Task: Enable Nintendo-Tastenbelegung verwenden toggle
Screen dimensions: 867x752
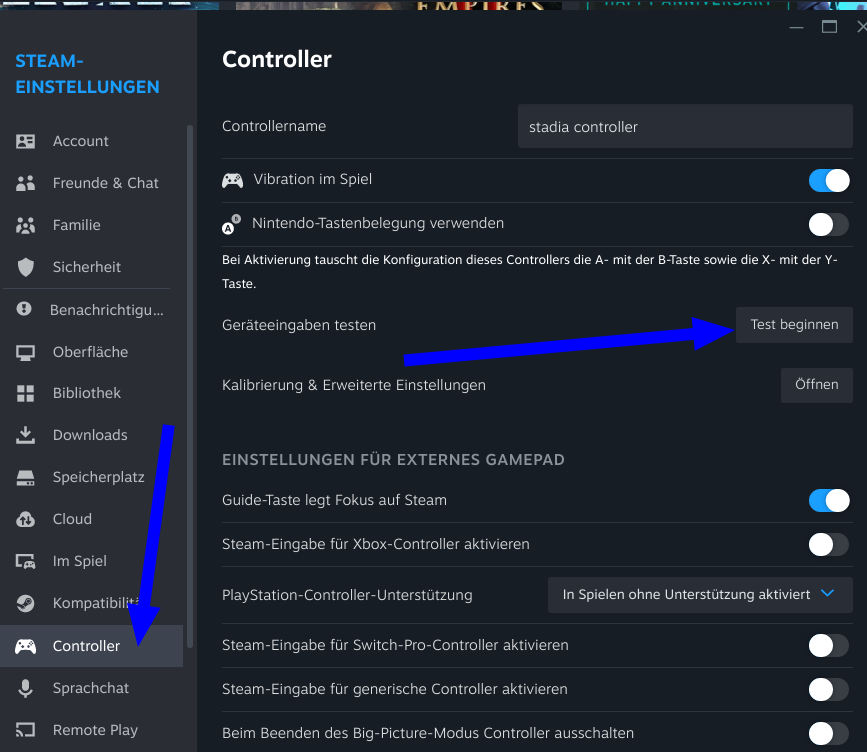Action: tap(829, 224)
